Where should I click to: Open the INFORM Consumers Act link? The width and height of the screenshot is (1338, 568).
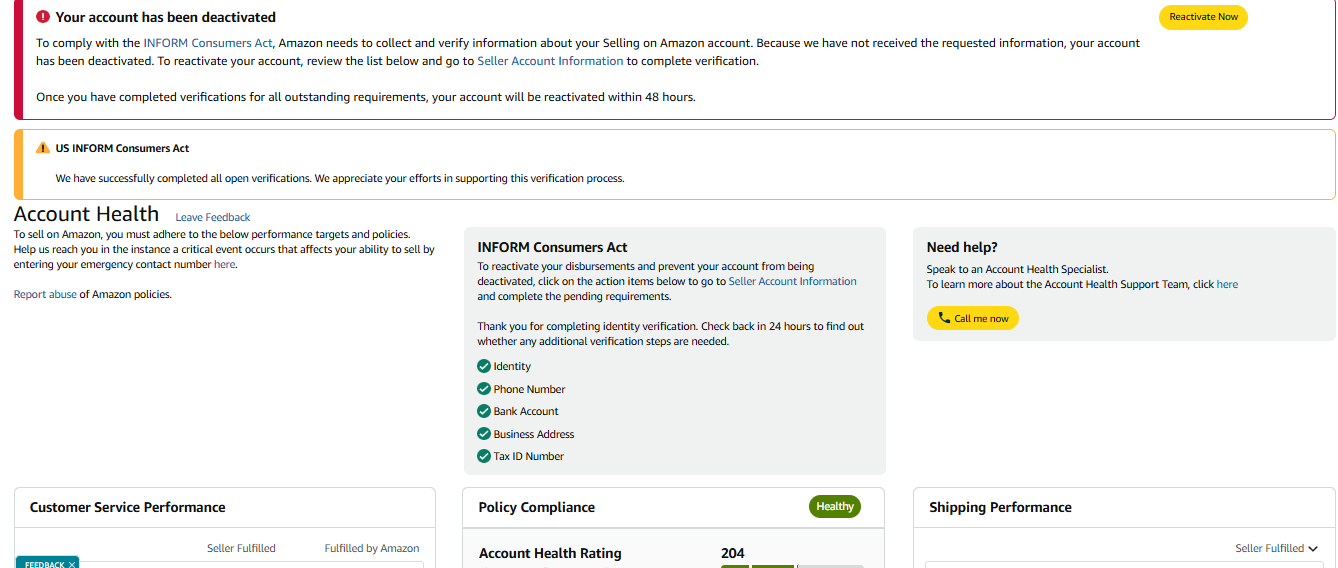(x=208, y=43)
